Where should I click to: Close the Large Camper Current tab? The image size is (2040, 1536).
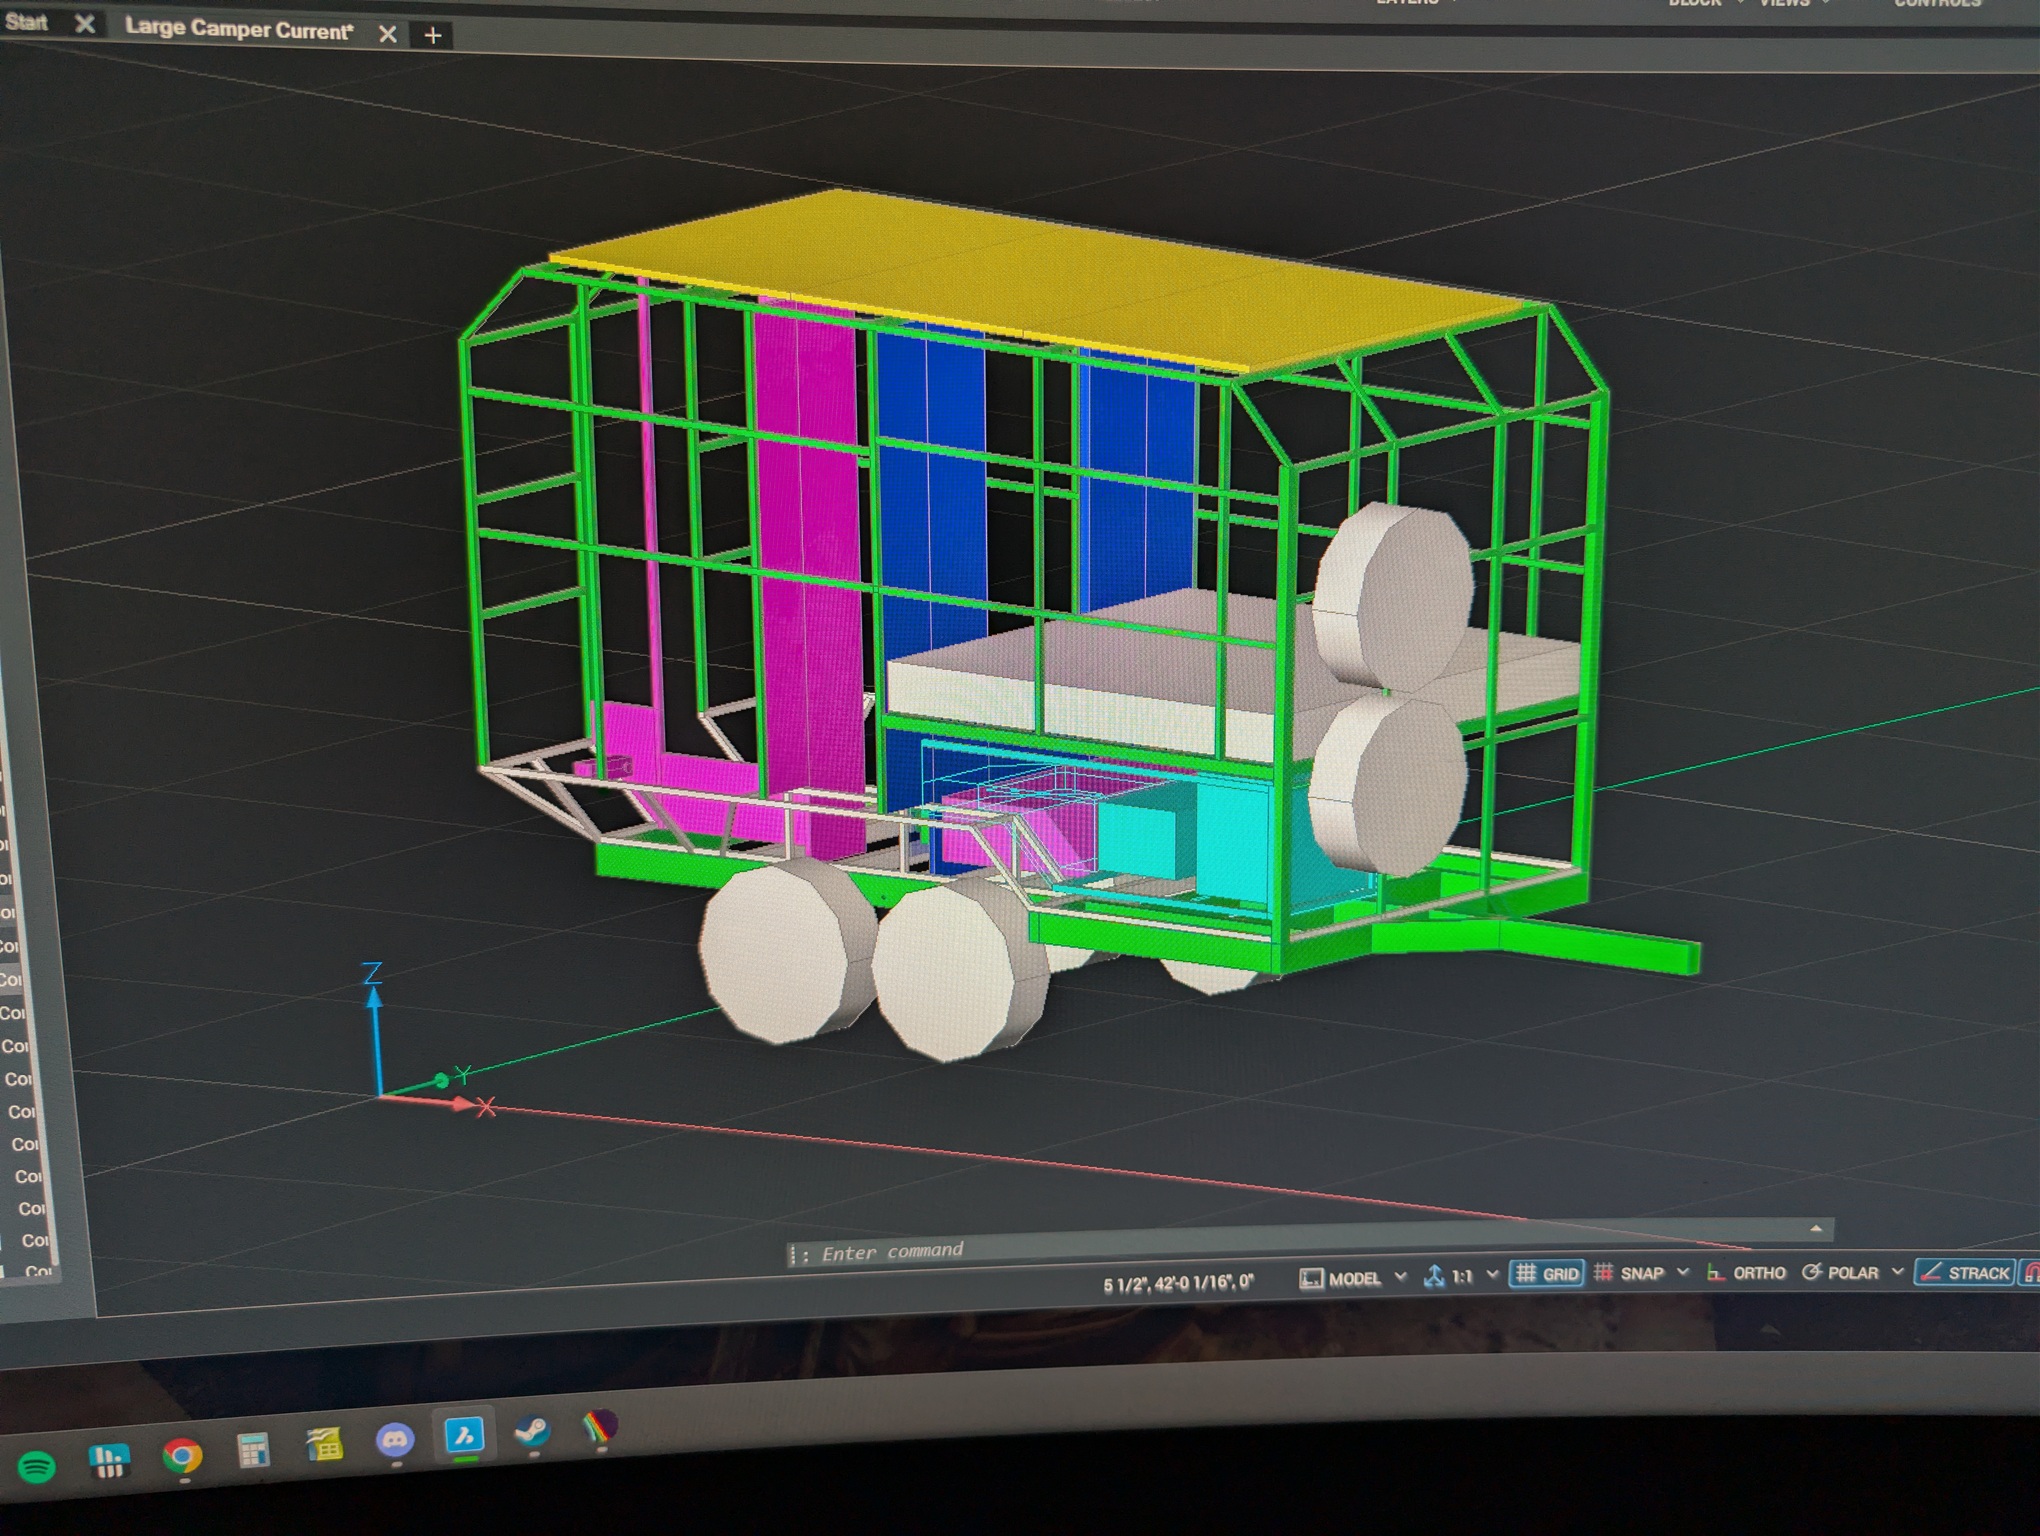click(387, 35)
